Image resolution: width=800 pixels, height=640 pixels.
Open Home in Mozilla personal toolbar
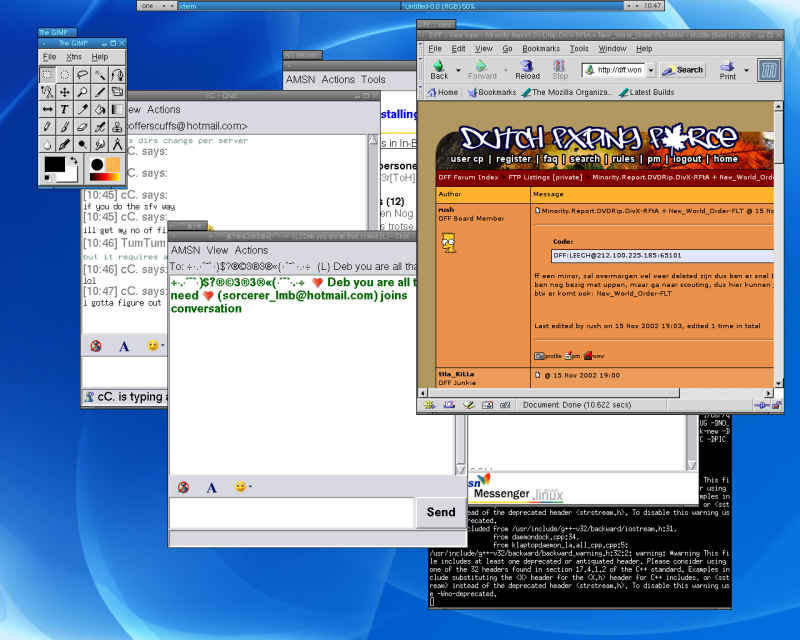[x=443, y=92]
